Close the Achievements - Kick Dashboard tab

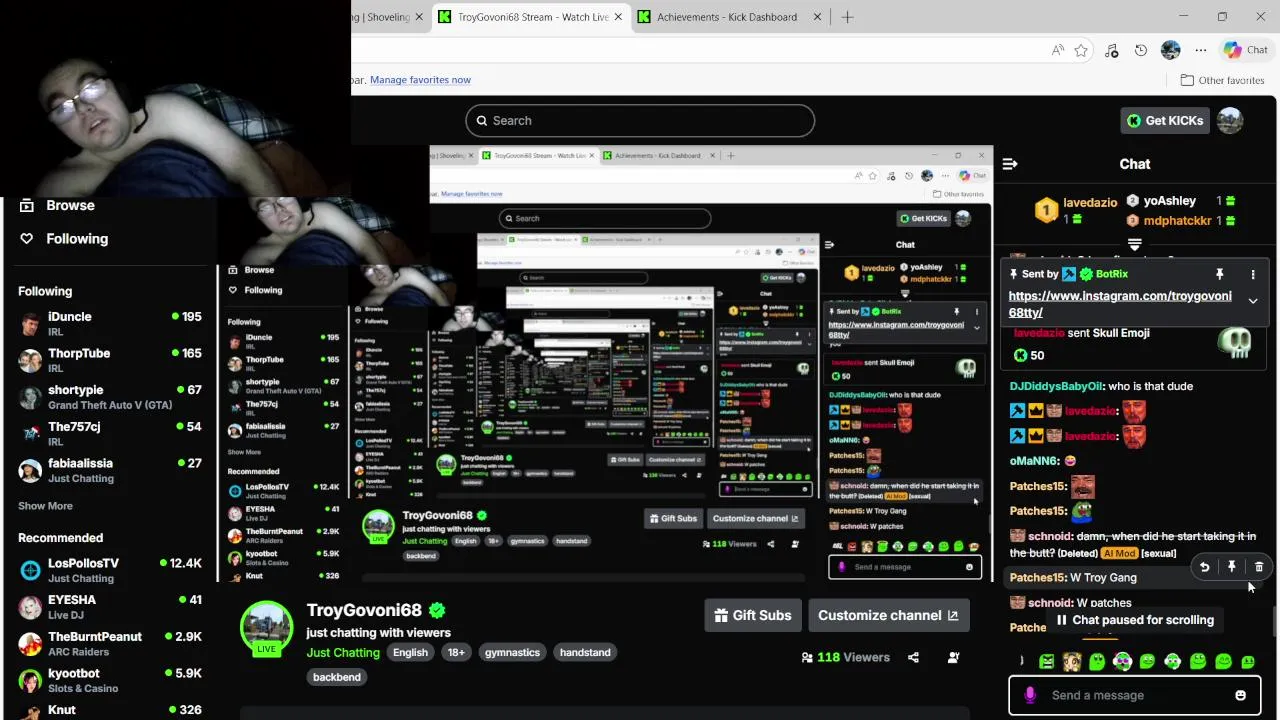coord(817,17)
